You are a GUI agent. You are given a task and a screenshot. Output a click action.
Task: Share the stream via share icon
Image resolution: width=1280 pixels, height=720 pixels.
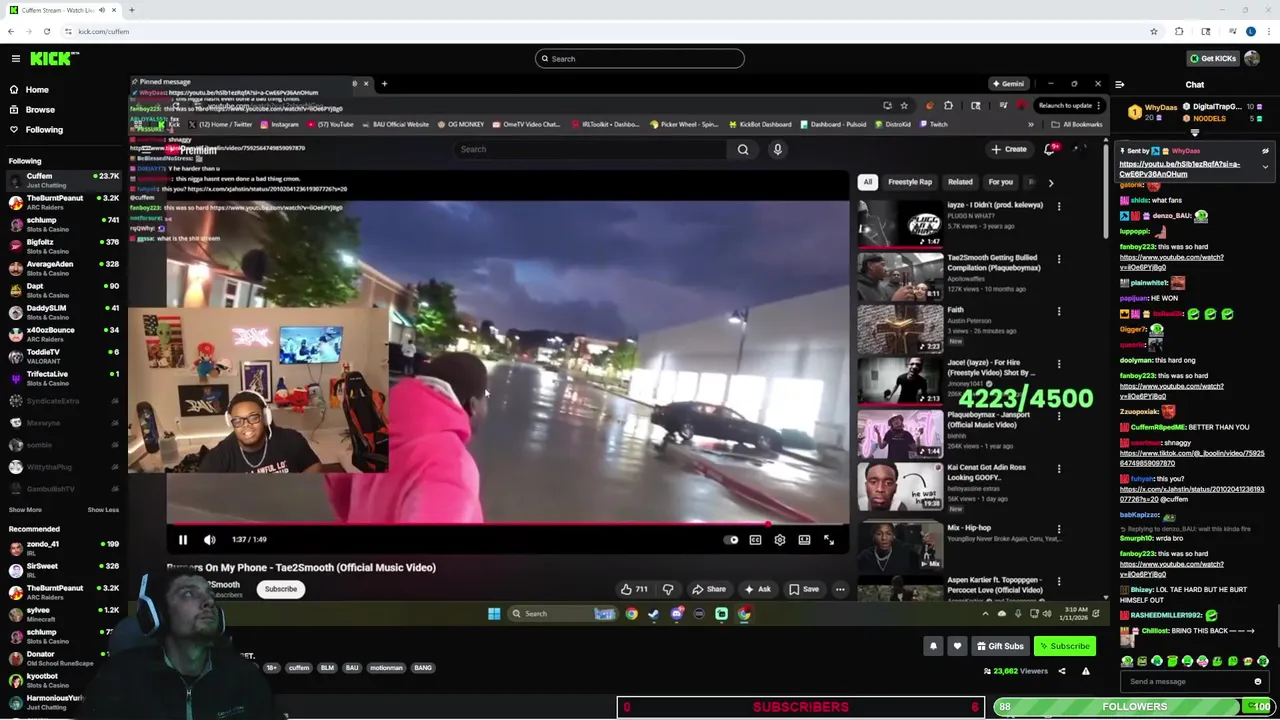pyautogui.click(x=1062, y=671)
